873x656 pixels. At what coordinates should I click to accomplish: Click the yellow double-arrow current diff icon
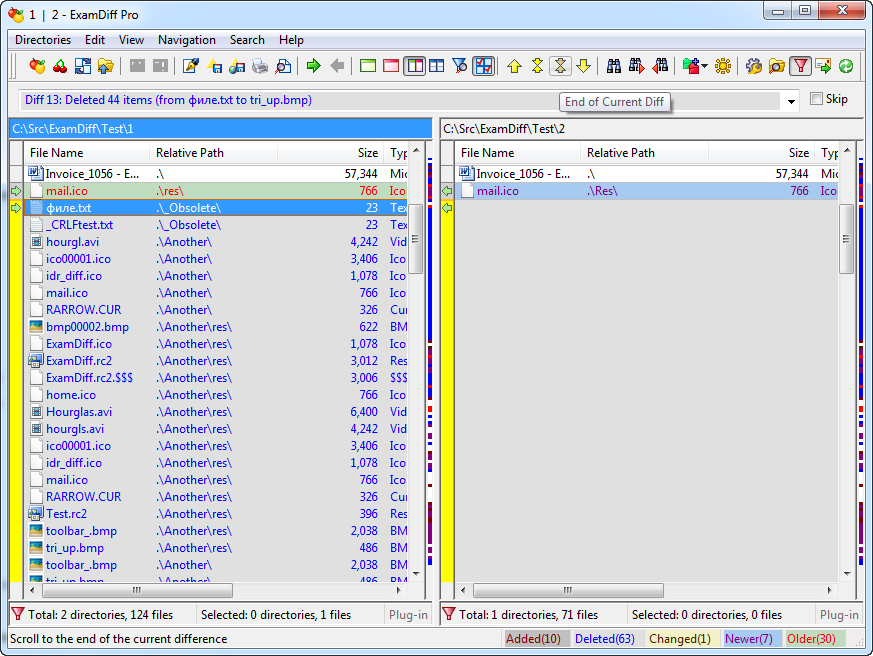(537, 66)
